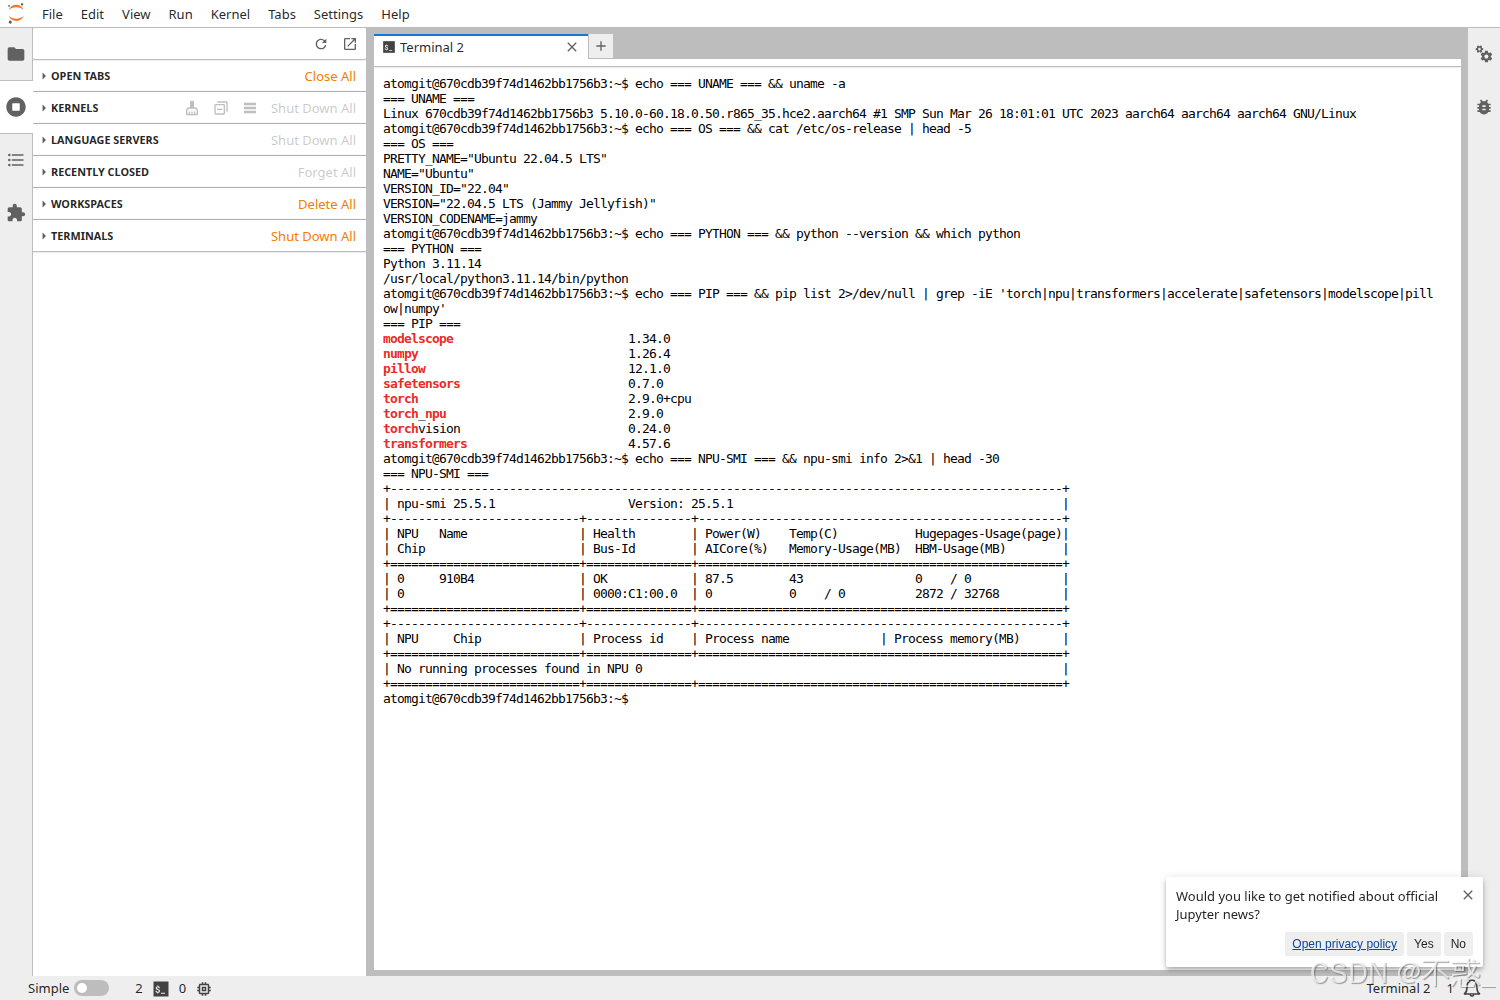Click Shut Down All for Terminals
The image size is (1500, 1000).
[313, 236]
